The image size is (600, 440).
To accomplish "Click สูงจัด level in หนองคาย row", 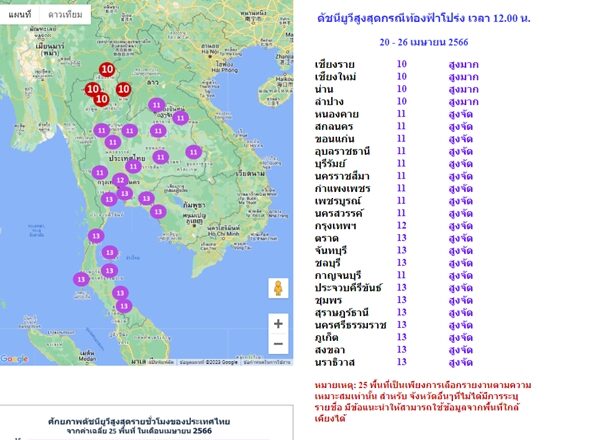I will click(461, 114).
